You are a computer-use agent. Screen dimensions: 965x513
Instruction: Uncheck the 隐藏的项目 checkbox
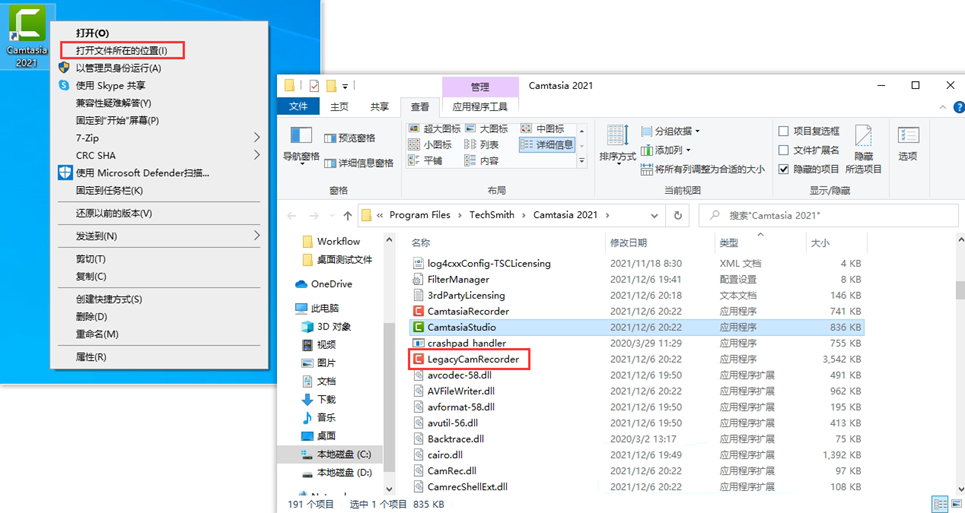pyautogui.click(x=783, y=169)
